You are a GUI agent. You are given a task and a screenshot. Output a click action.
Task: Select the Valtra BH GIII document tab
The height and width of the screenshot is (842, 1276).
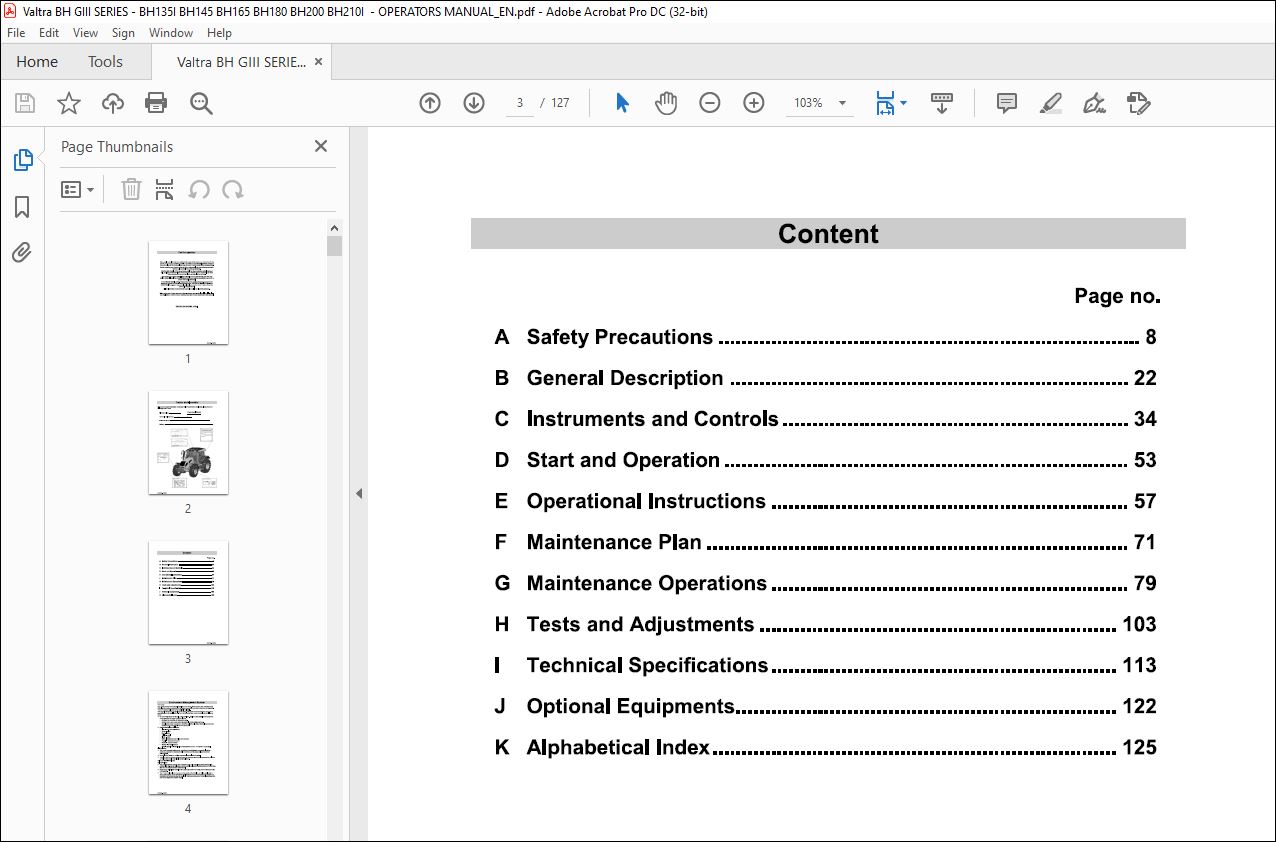pyautogui.click(x=241, y=61)
